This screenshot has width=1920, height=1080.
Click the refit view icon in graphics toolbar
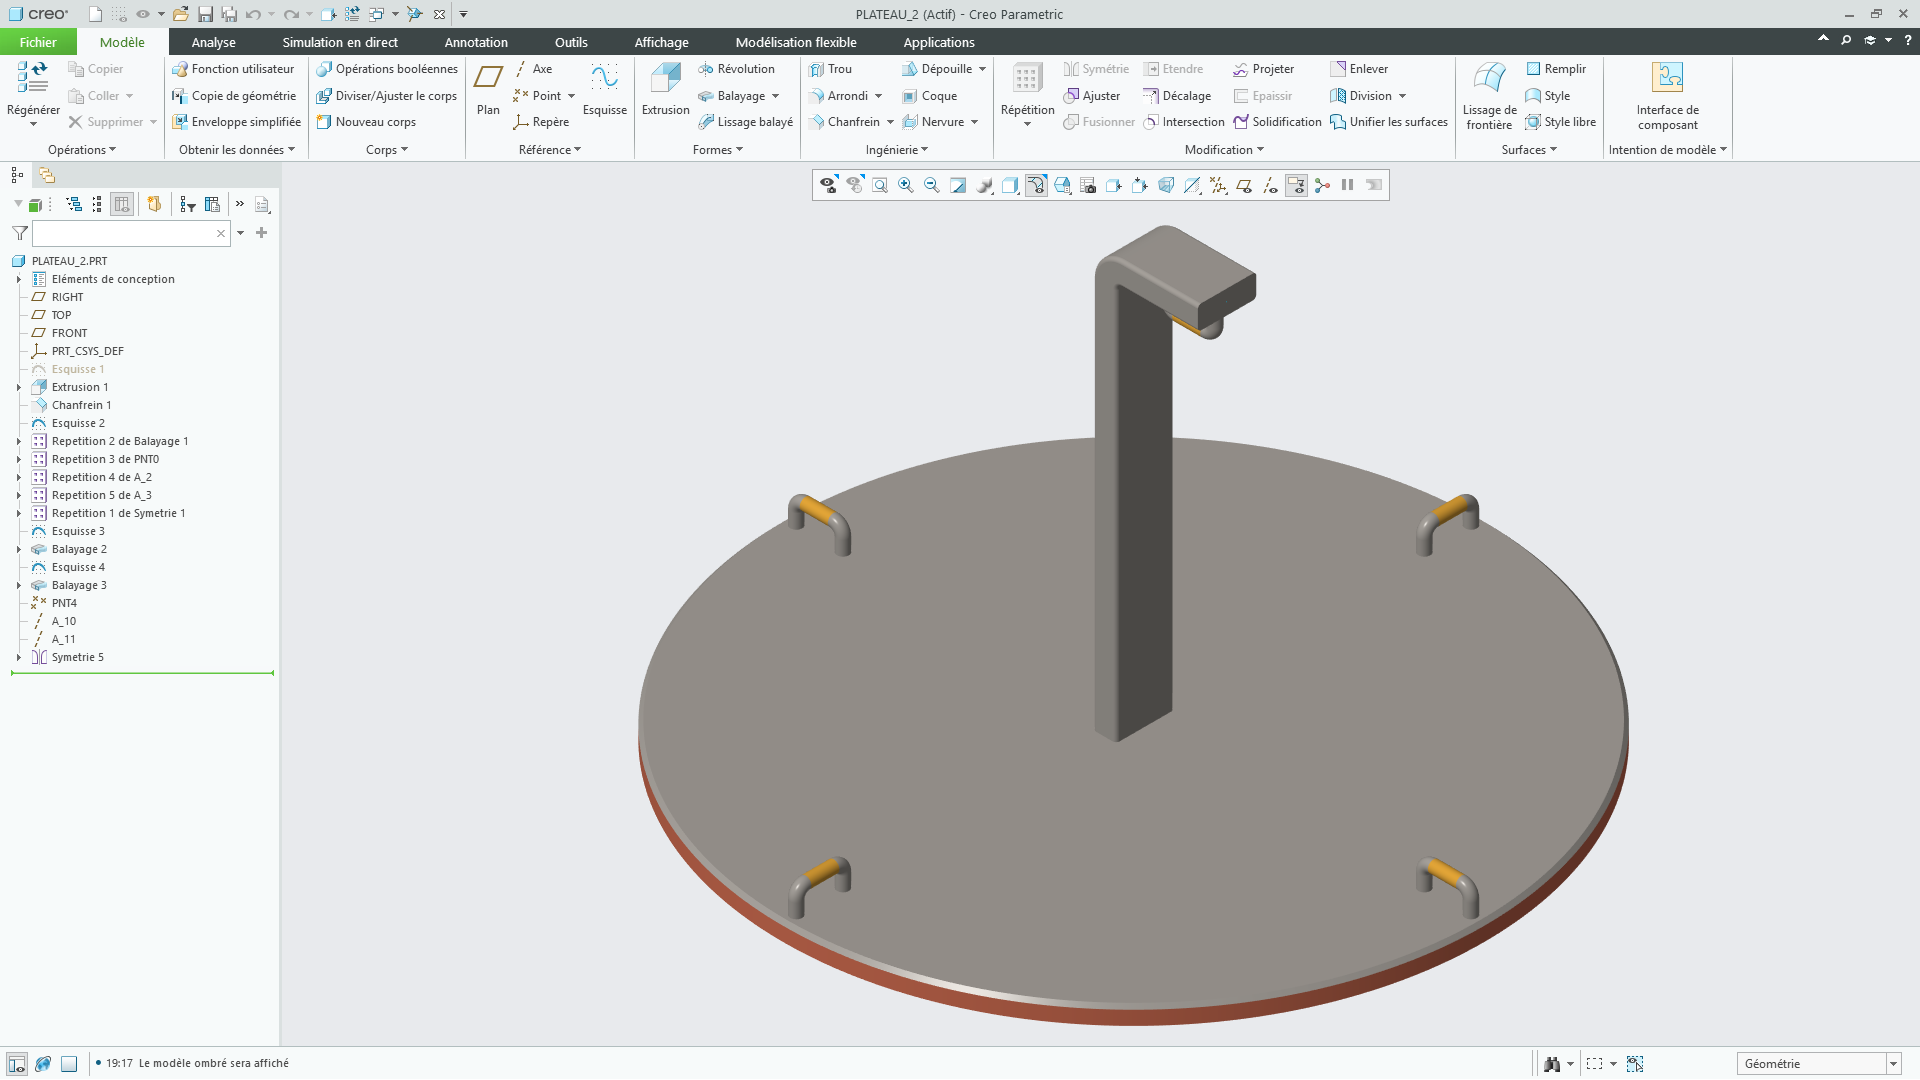pyautogui.click(x=880, y=185)
